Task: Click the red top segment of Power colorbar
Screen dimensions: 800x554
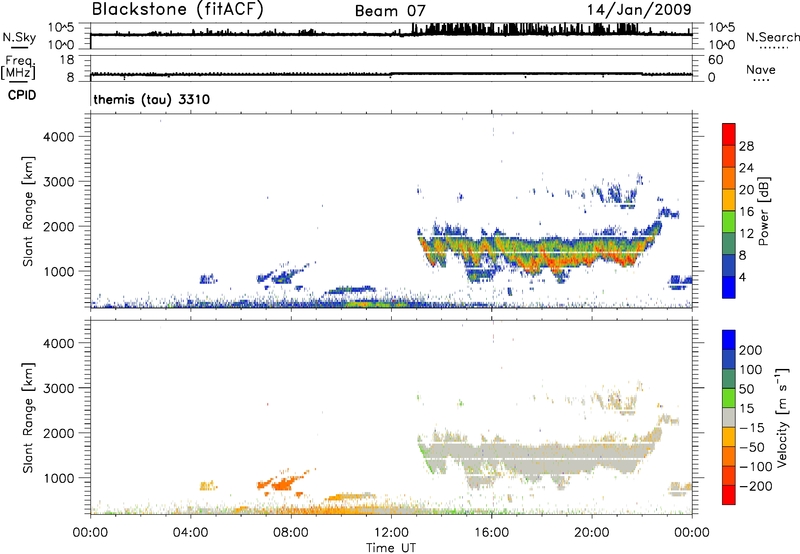Action: (729, 135)
